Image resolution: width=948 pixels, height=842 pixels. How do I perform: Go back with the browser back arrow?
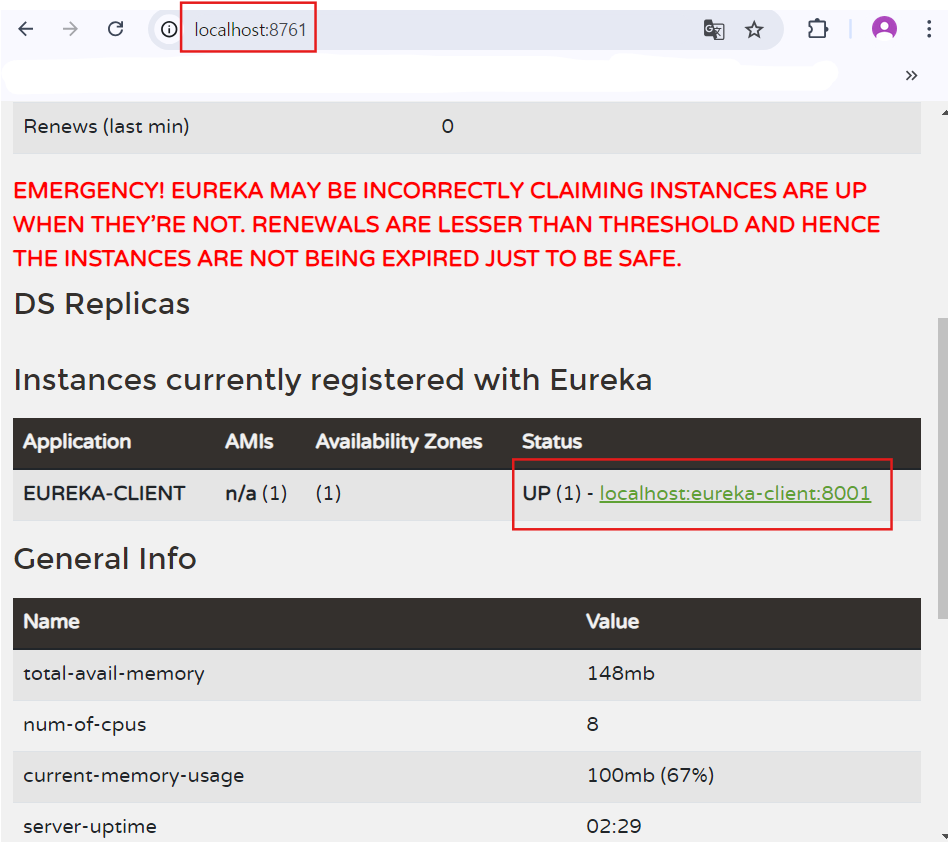coord(25,29)
